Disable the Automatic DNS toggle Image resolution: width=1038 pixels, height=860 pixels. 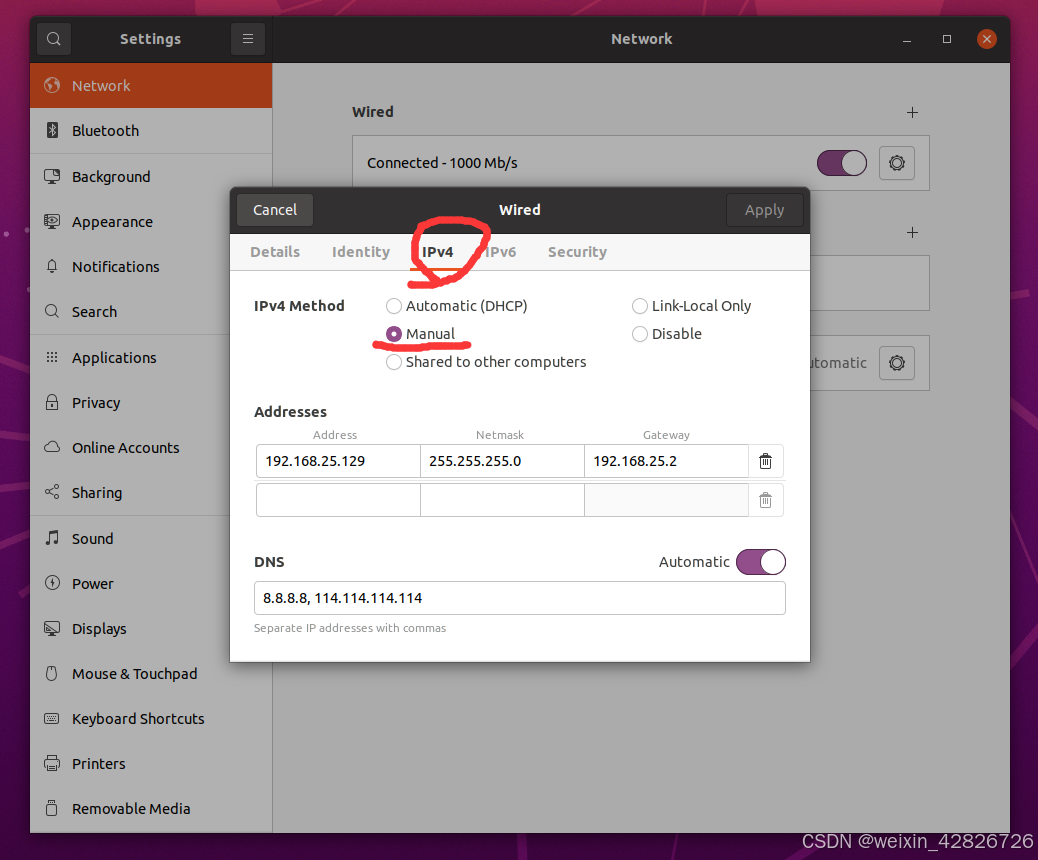760,562
